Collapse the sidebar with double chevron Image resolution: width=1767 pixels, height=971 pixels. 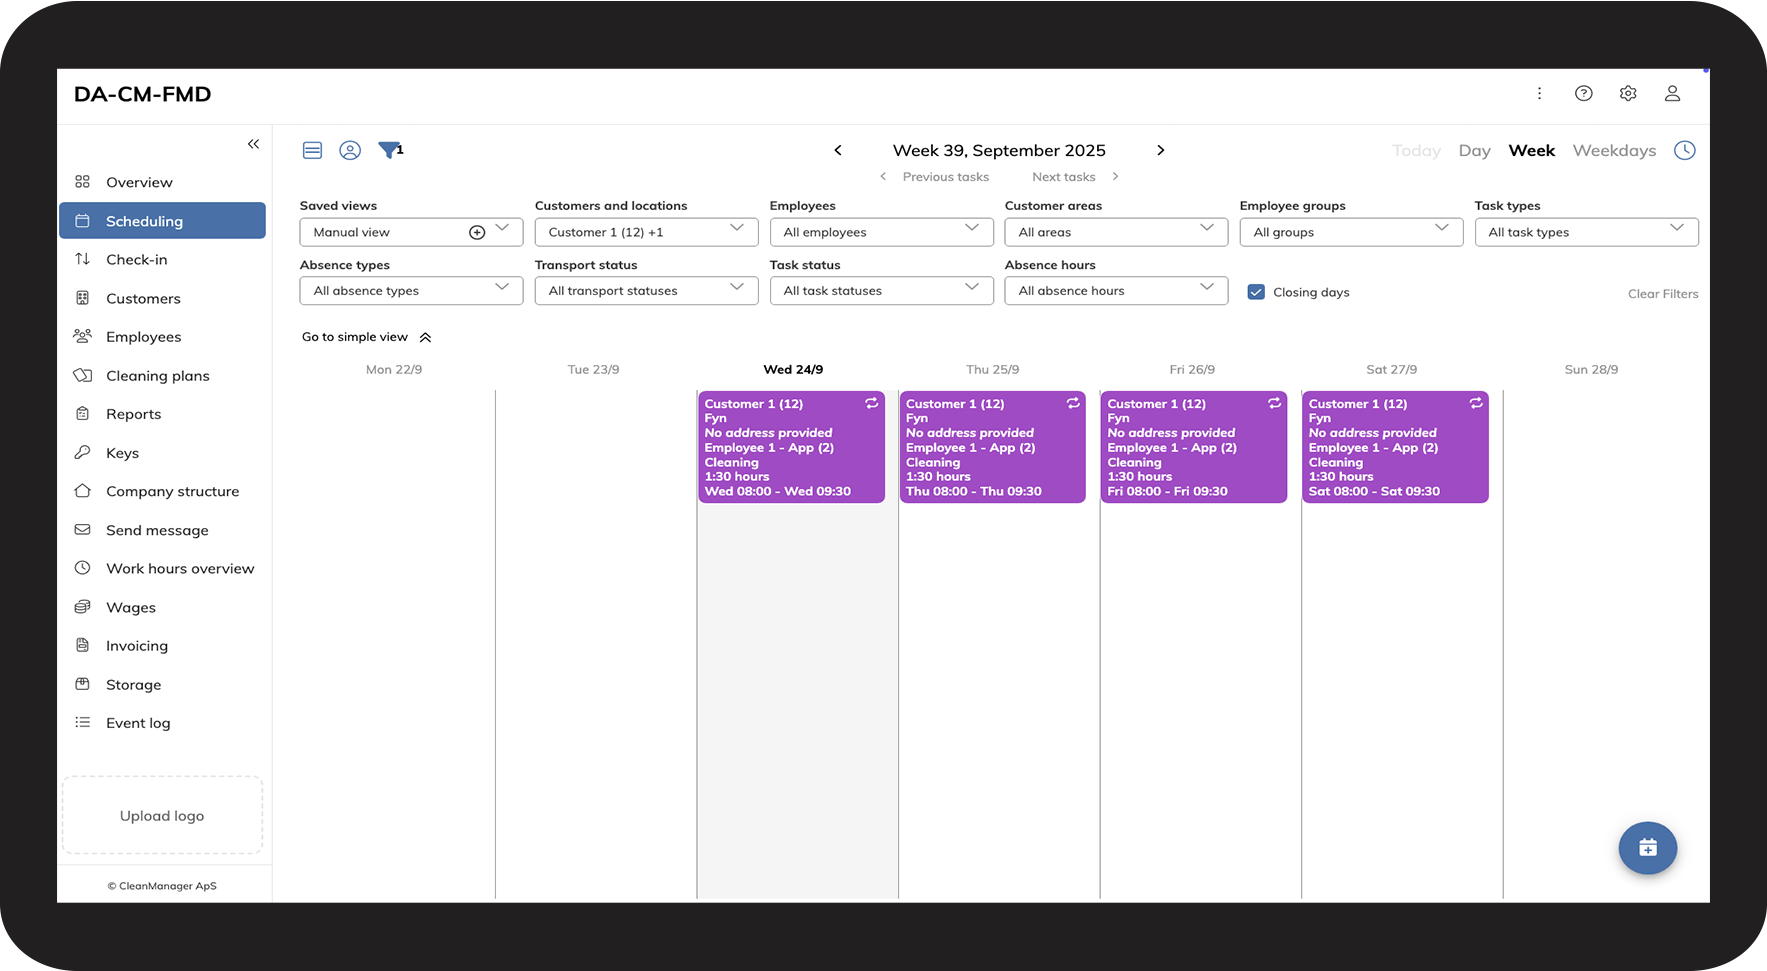point(253,144)
